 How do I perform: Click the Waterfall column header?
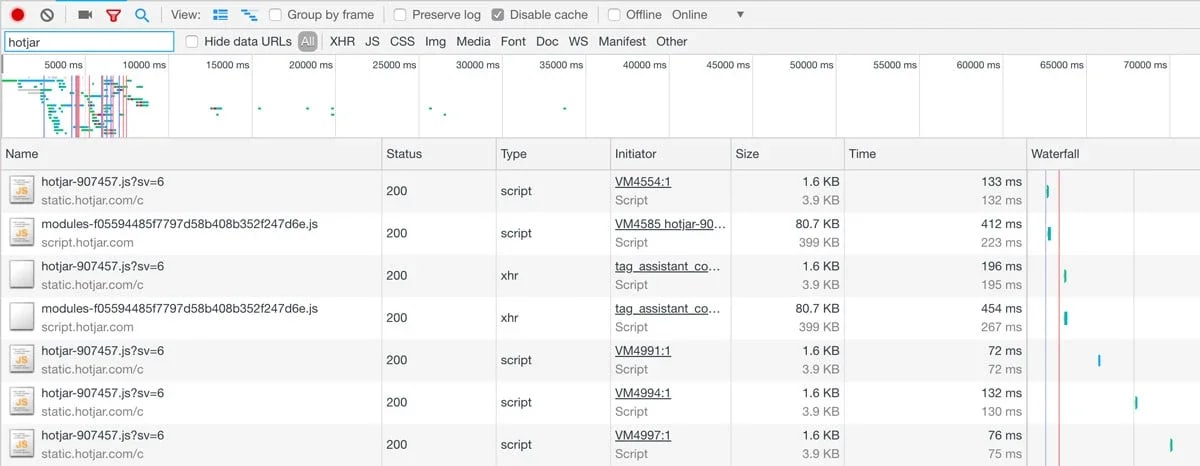click(x=1113, y=154)
